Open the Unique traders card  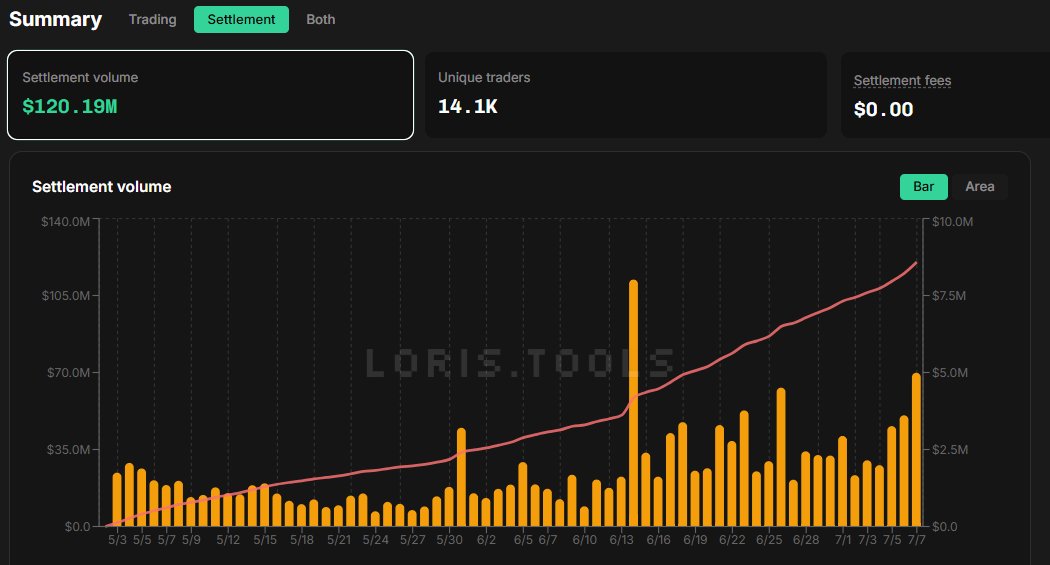point(625,95)
